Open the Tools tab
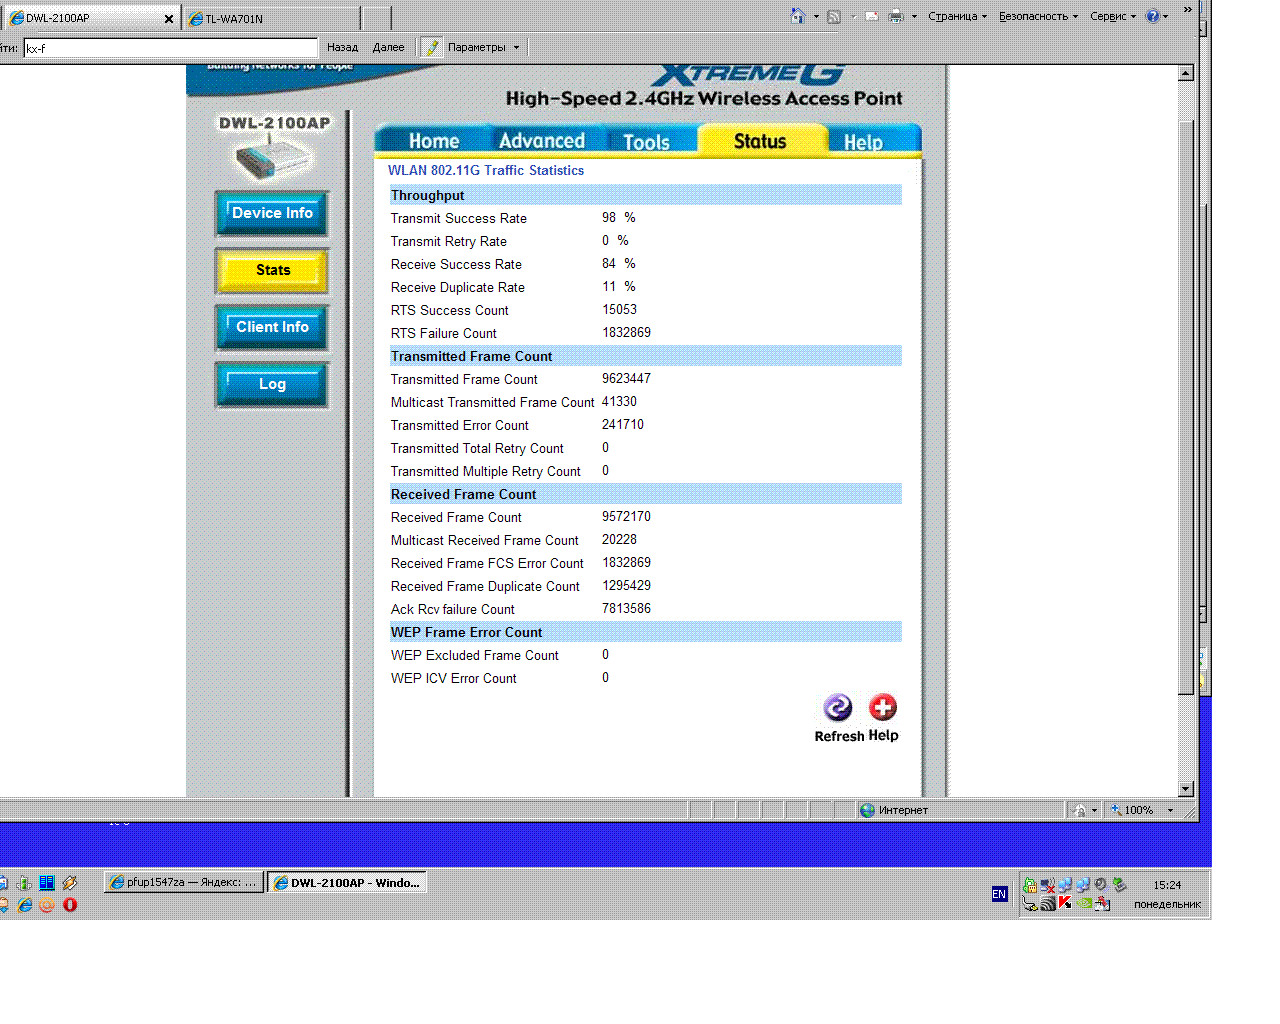The height and width of the screenshot is (1024, 1280). [646, 142]
